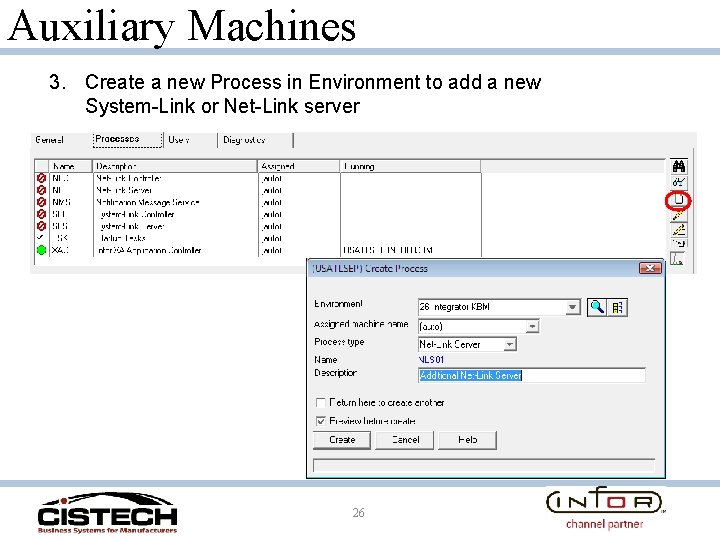The image size is (720, 540).
Task: Uncheck Preview before create checkbox
Action: click(321, 421)
